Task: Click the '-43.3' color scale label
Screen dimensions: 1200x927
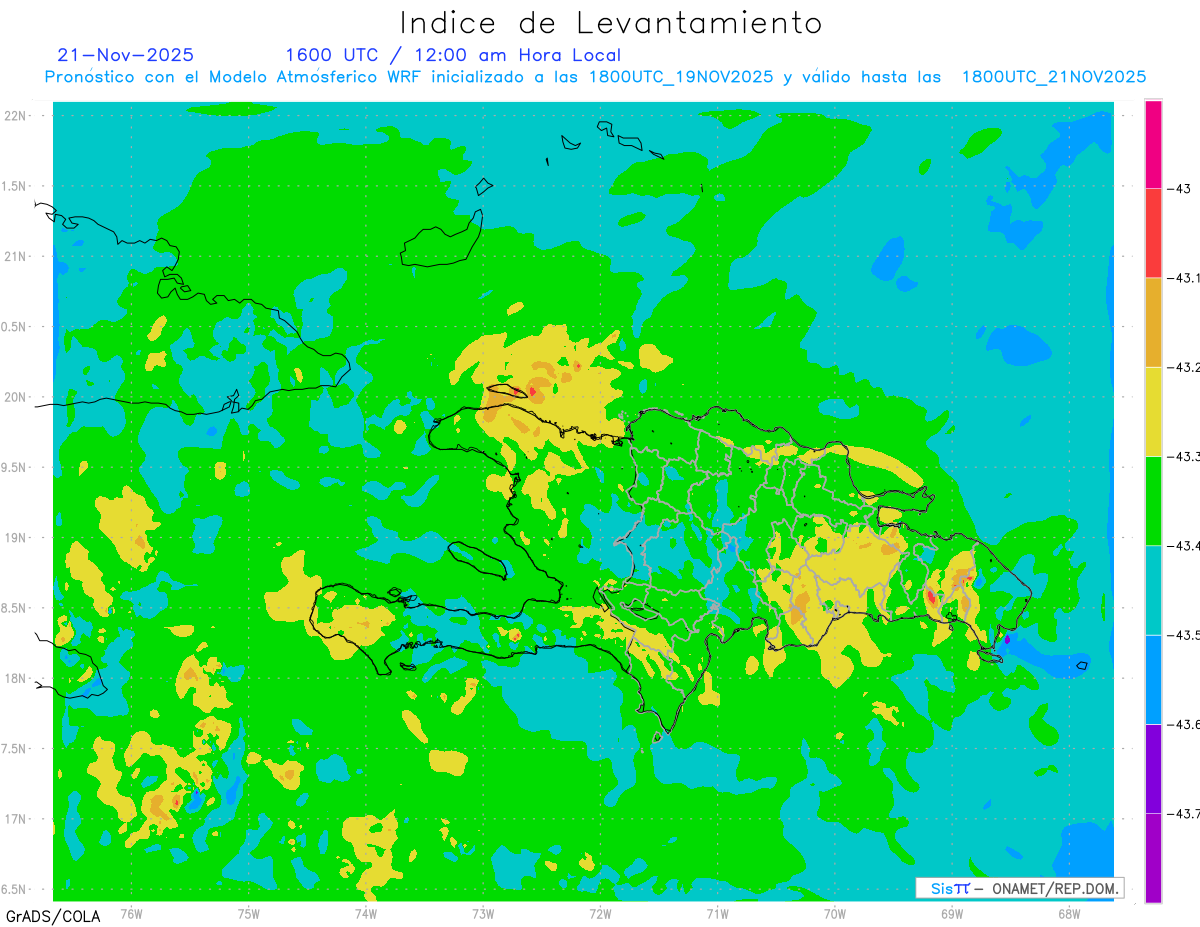Action: 1183,456
